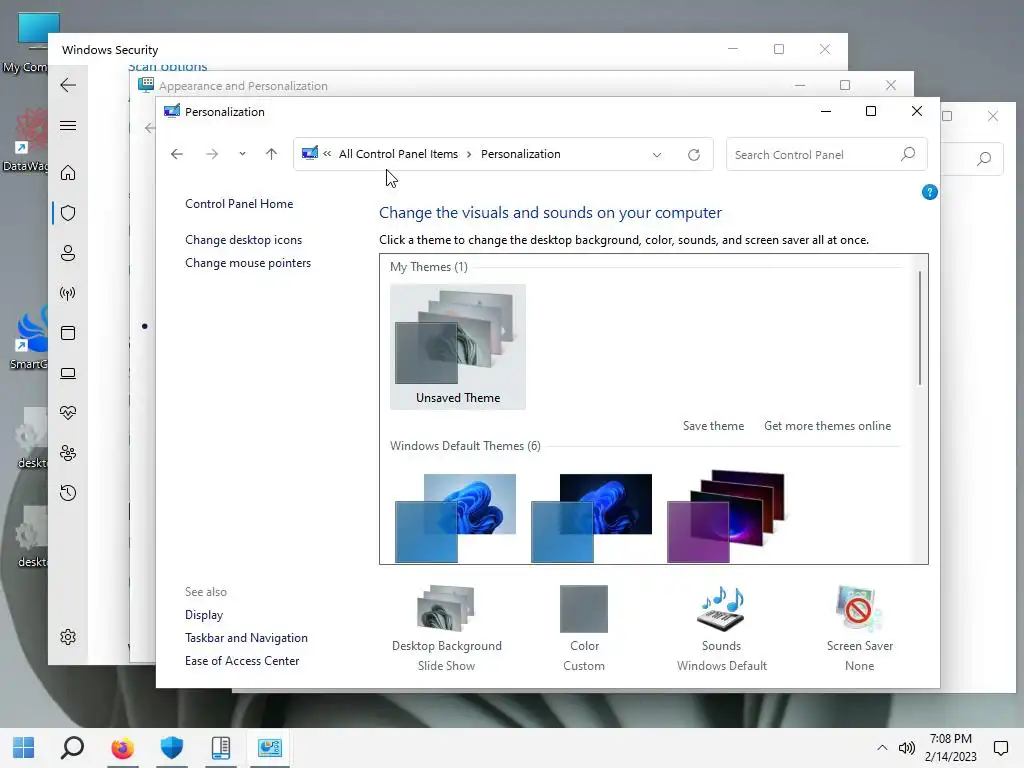The image size is (1024, 768).
Task: Click All Control Panel Items breadcrumb
Action: tap(398, 154)
